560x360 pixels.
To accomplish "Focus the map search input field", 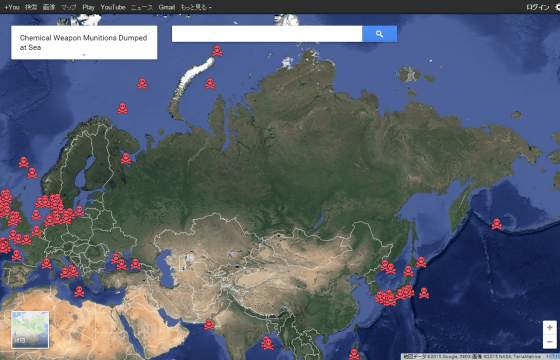I will (x=267, y=34).
